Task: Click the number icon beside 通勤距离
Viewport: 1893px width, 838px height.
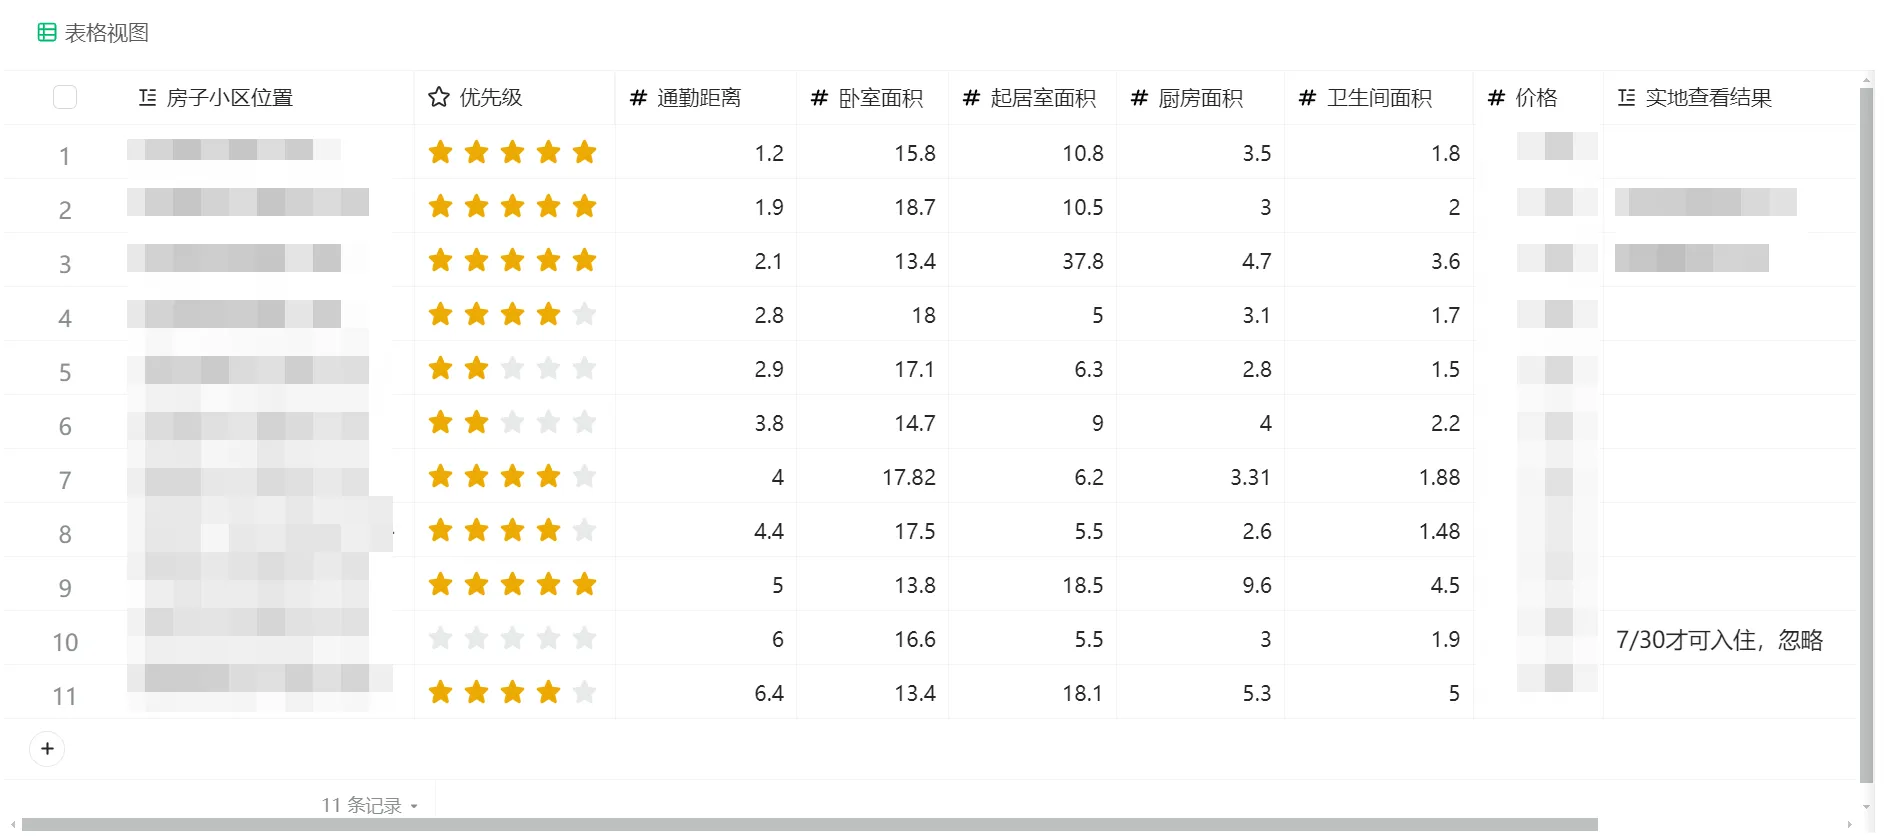Action: 638,97
